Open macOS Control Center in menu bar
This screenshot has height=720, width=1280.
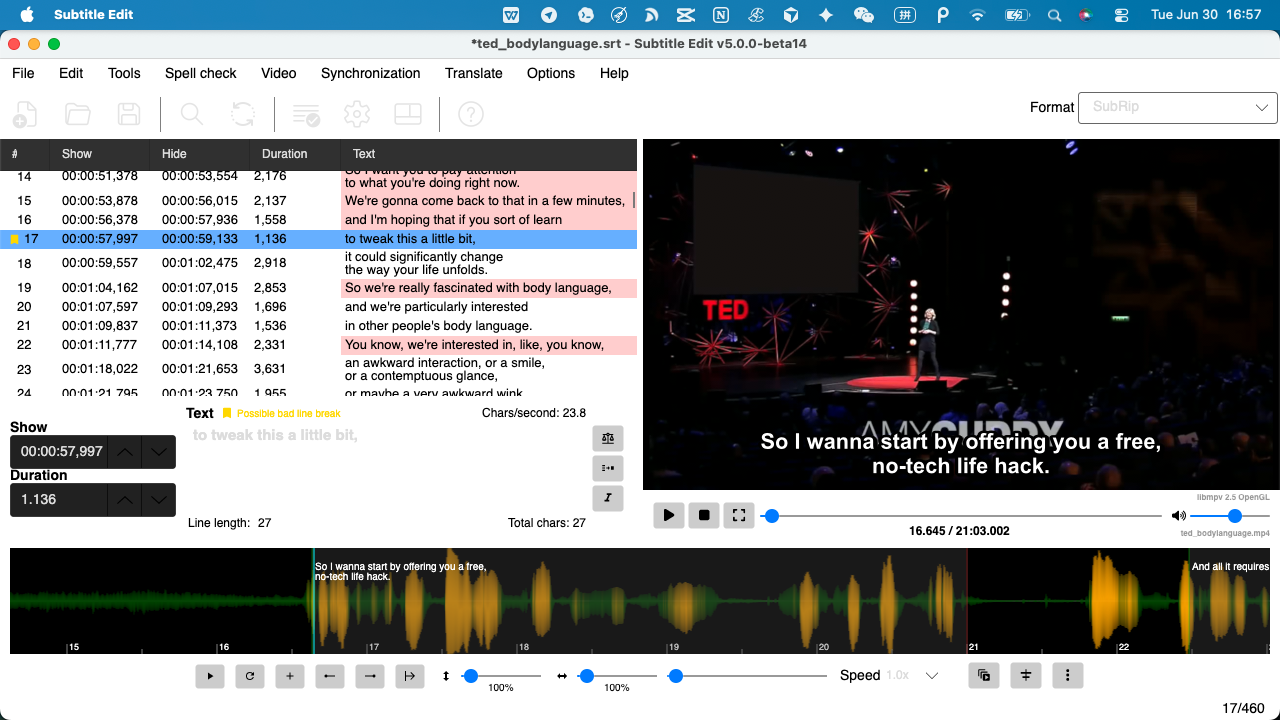coord(1121,15)
